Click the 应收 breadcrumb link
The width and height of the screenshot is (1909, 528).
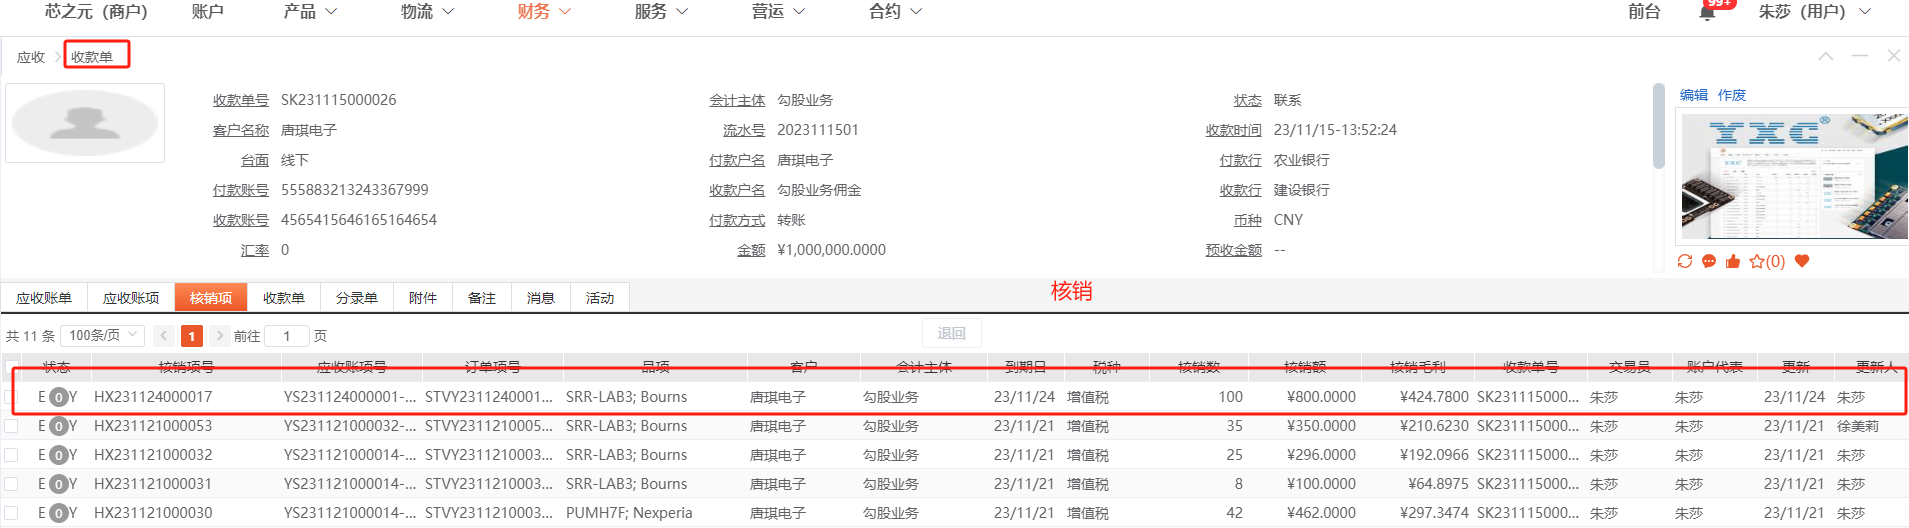click(x=31, y=57)
